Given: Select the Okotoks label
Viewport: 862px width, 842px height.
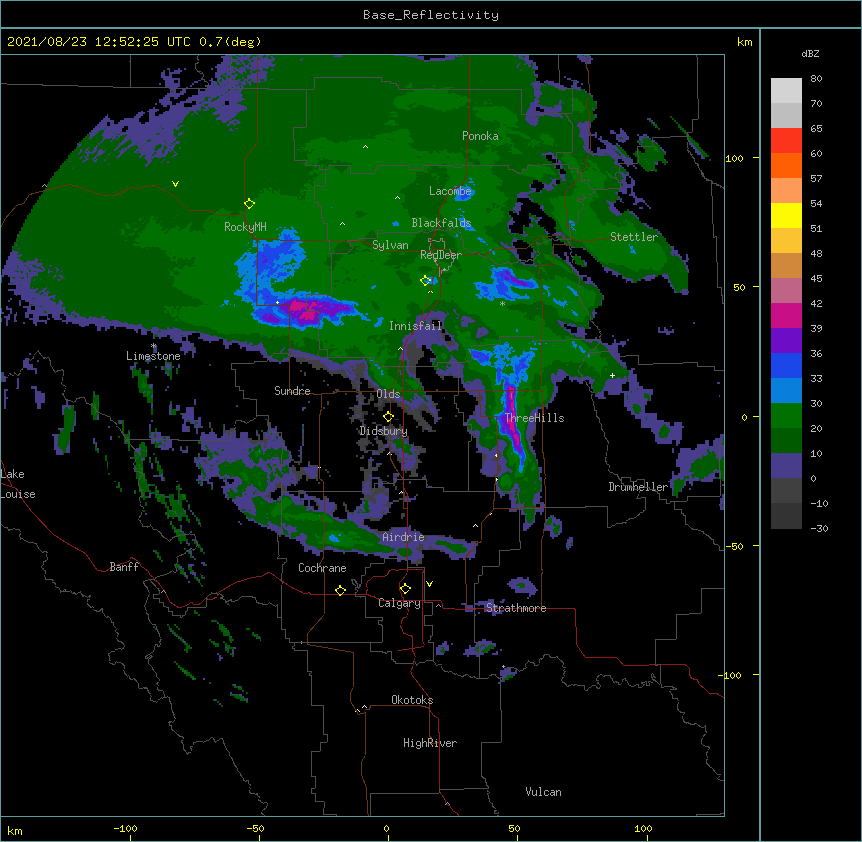Looking at the screenshot, I should (412, 700).
